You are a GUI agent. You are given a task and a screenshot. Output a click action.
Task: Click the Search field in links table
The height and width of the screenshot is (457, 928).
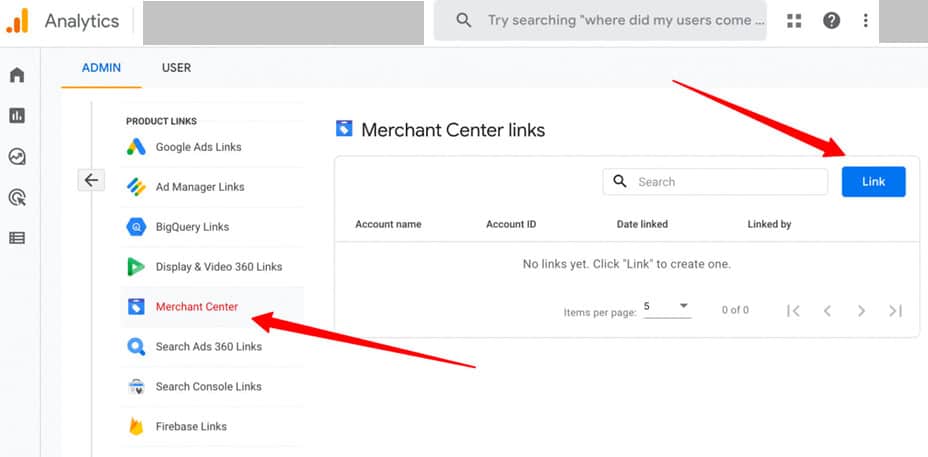[715, 182]
